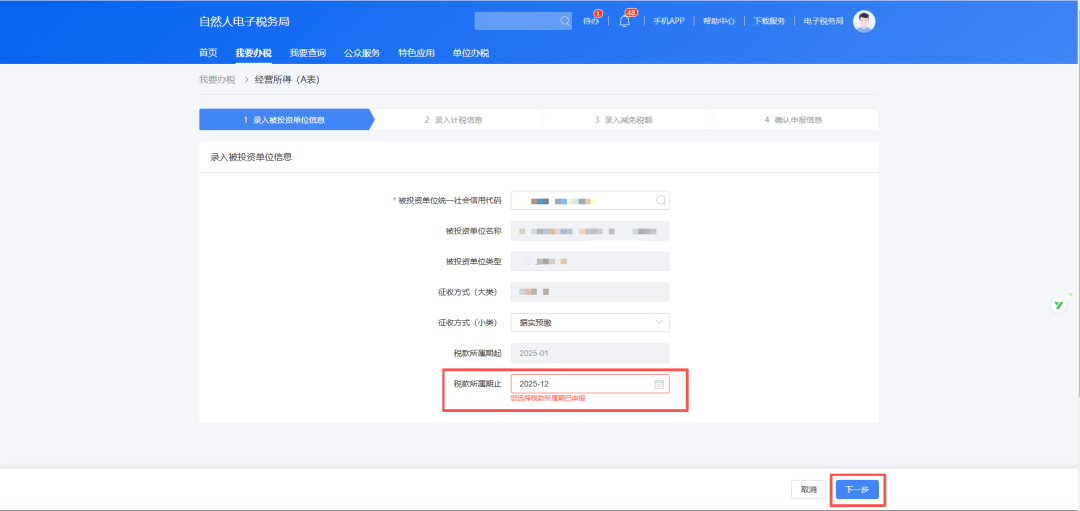Open the notification bell icon
Image resolution: width=1080 pixels, height=511 pixels.
625,21
